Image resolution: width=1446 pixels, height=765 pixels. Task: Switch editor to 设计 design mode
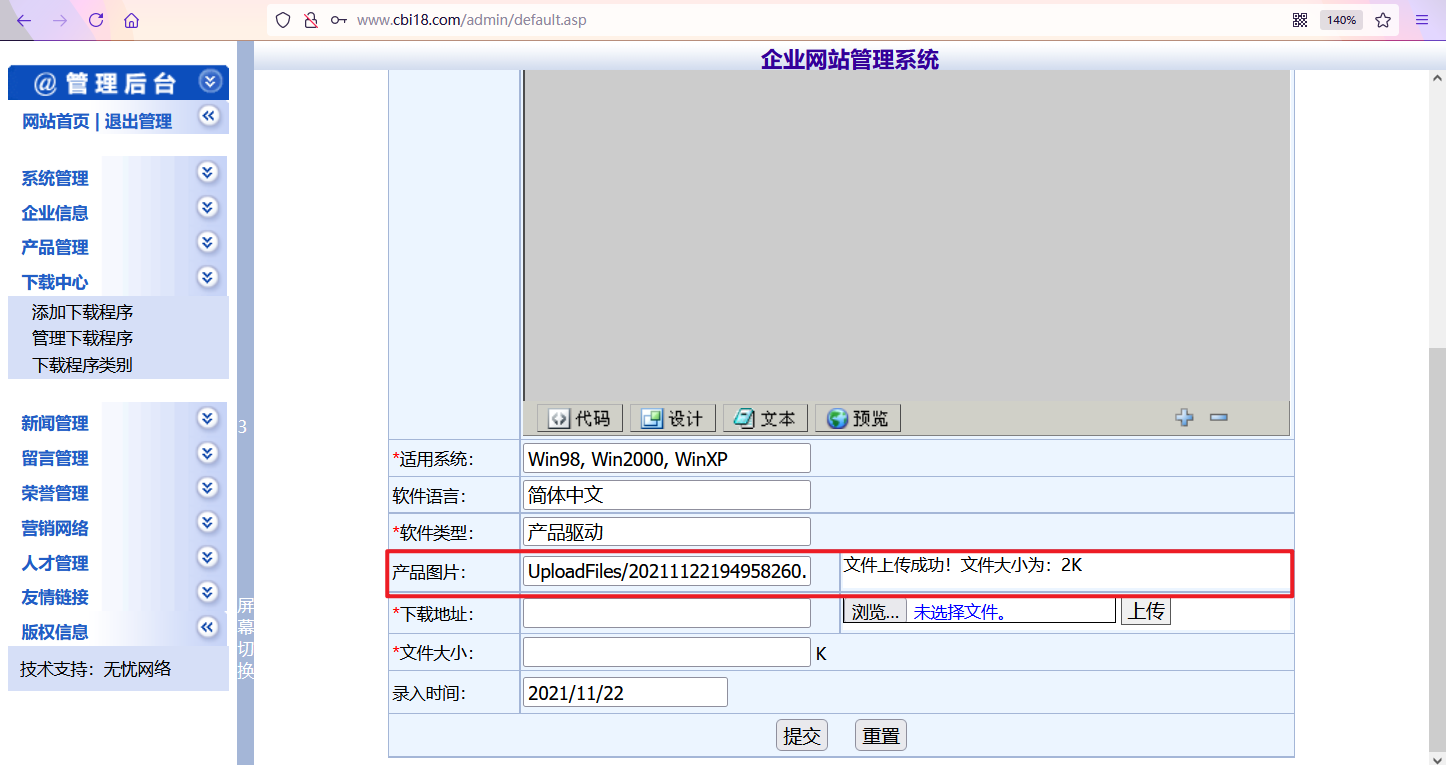[673, 418]
